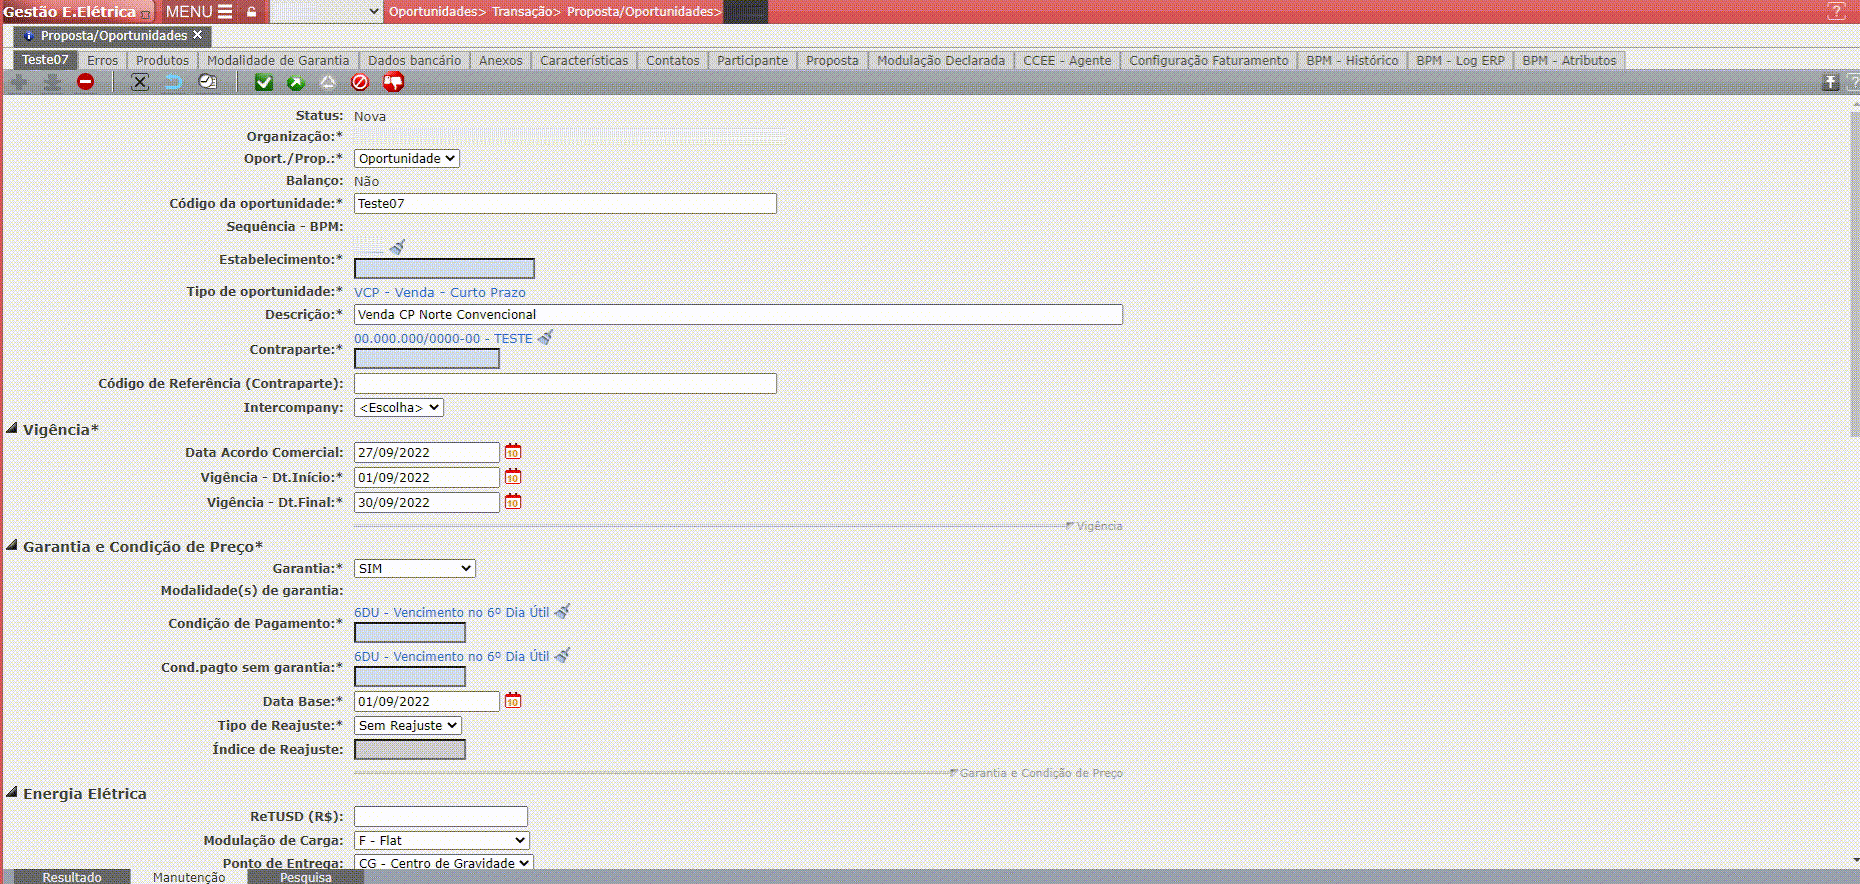Click the Descrição text field
1860x884 pixels.
(737, 315)
